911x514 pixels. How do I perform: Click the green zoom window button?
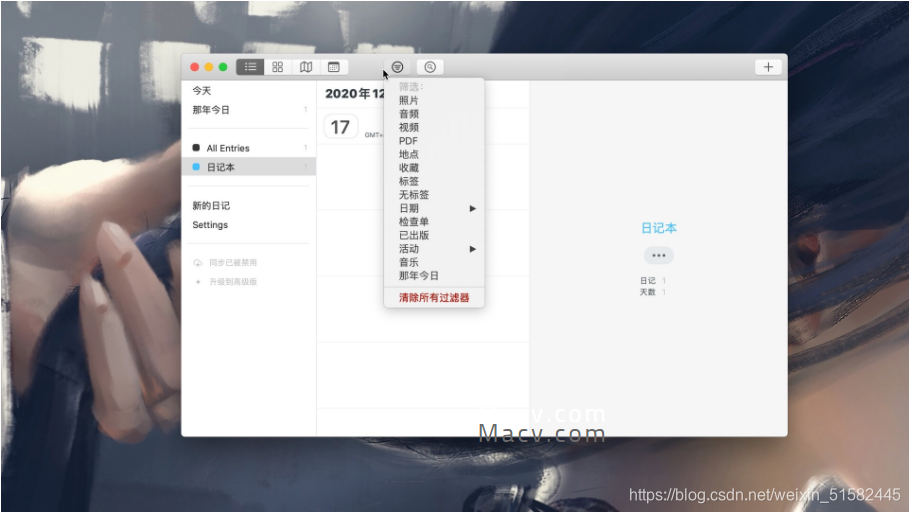tap(223, 67)
